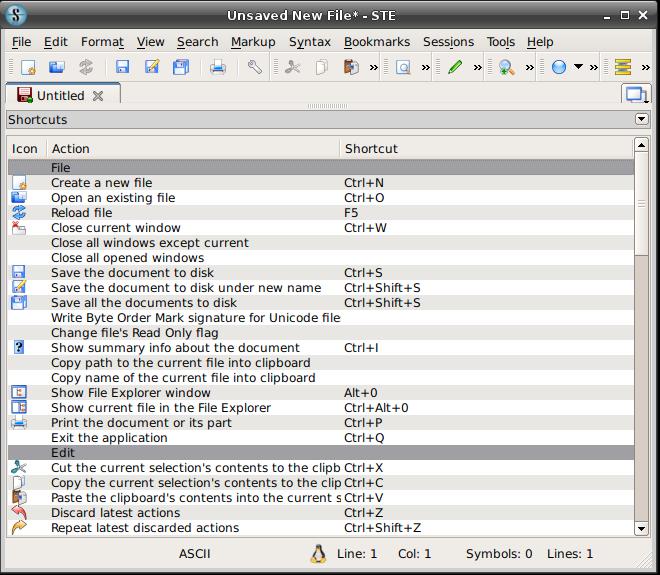
Task: Open the window list button at the tab bar's right
Action: pos(636,94)
